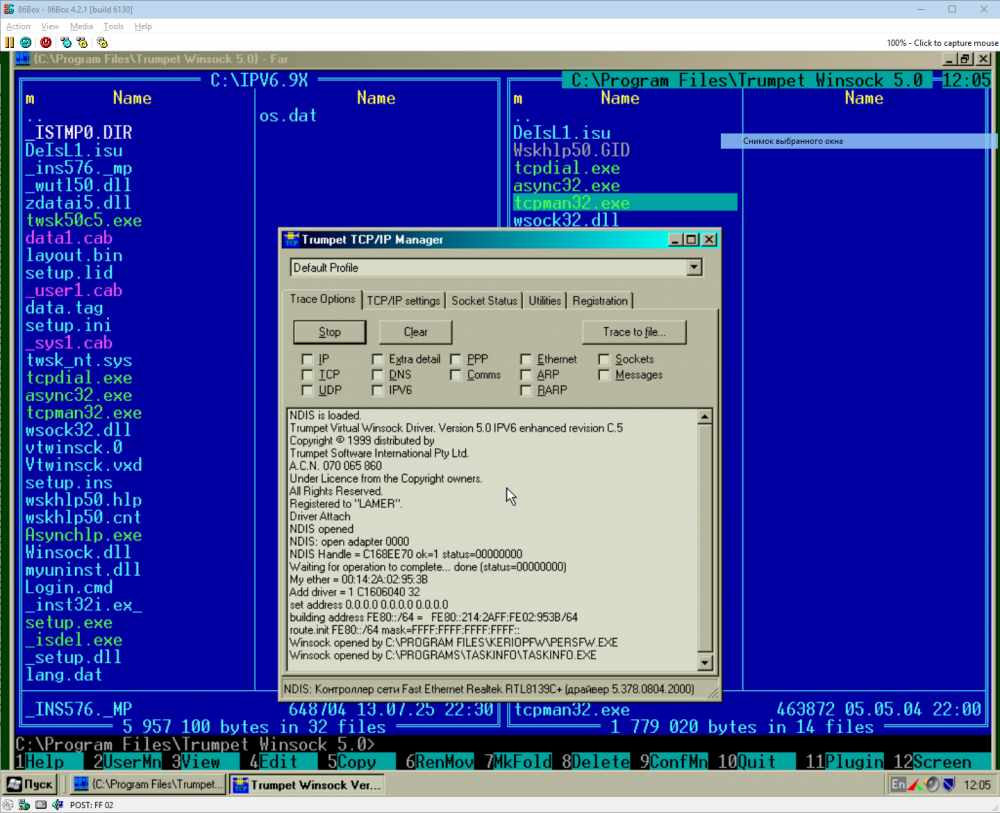Toggle the Sockets trace checkbox
1000x813 pixels.
point(605,359)
